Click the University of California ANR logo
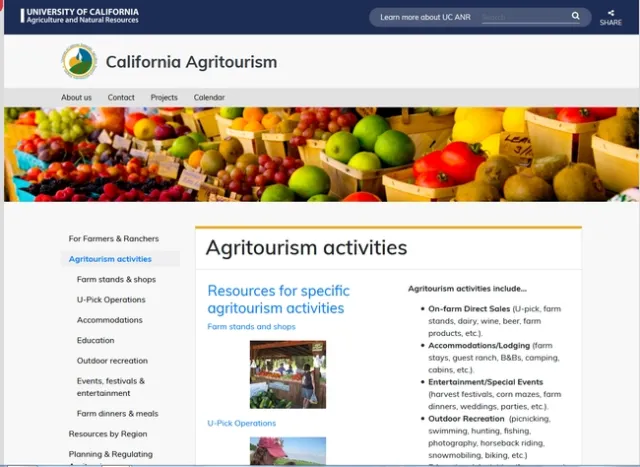This screenshot has height=467, width=640. pos(80,16)
